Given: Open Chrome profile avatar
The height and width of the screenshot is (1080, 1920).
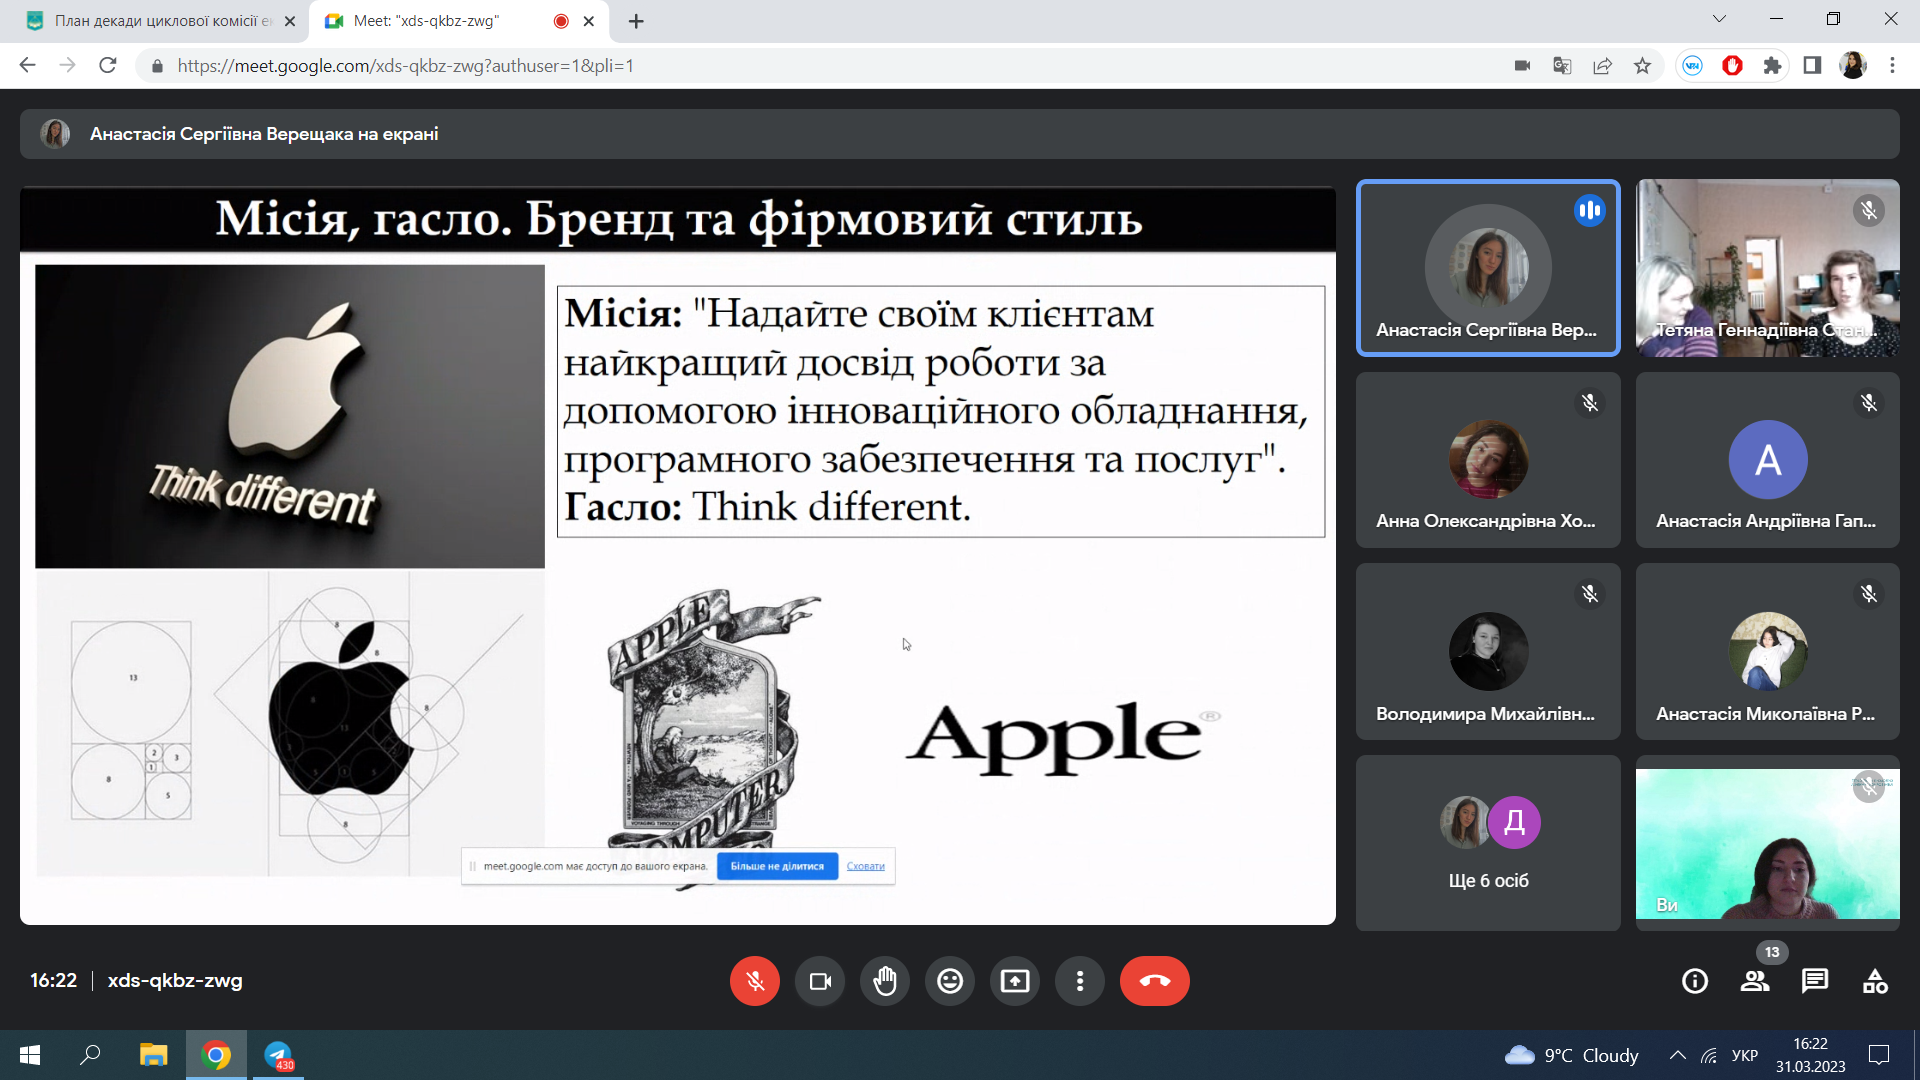Looking at the screenshot, I should [x=1853, y=66].
